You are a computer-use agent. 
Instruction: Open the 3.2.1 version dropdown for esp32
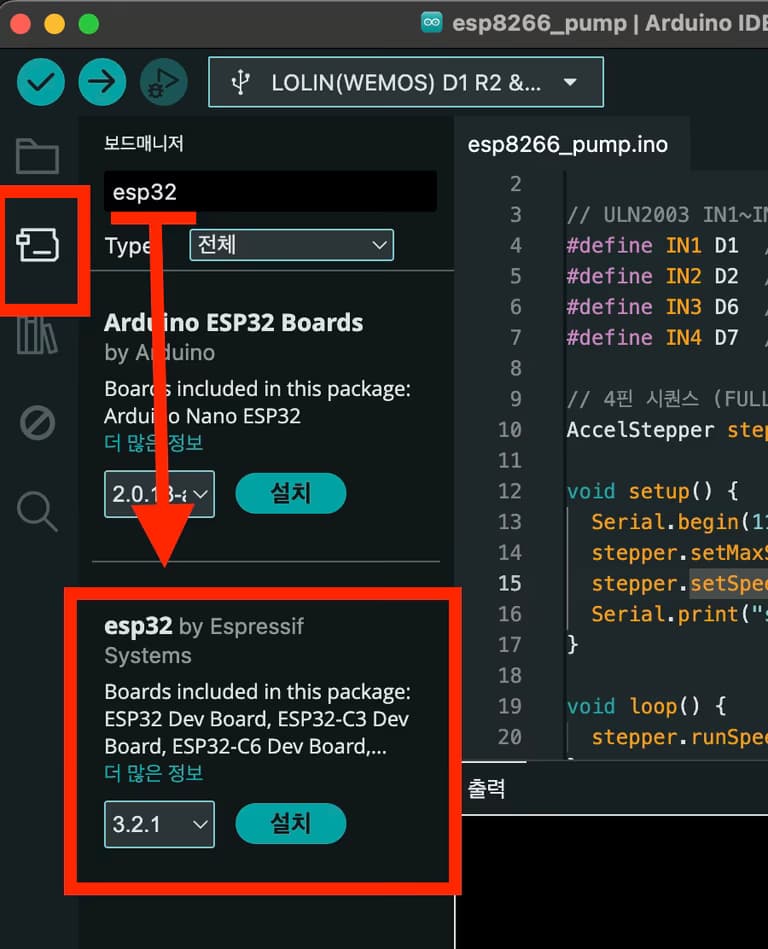tap(159, 825)
